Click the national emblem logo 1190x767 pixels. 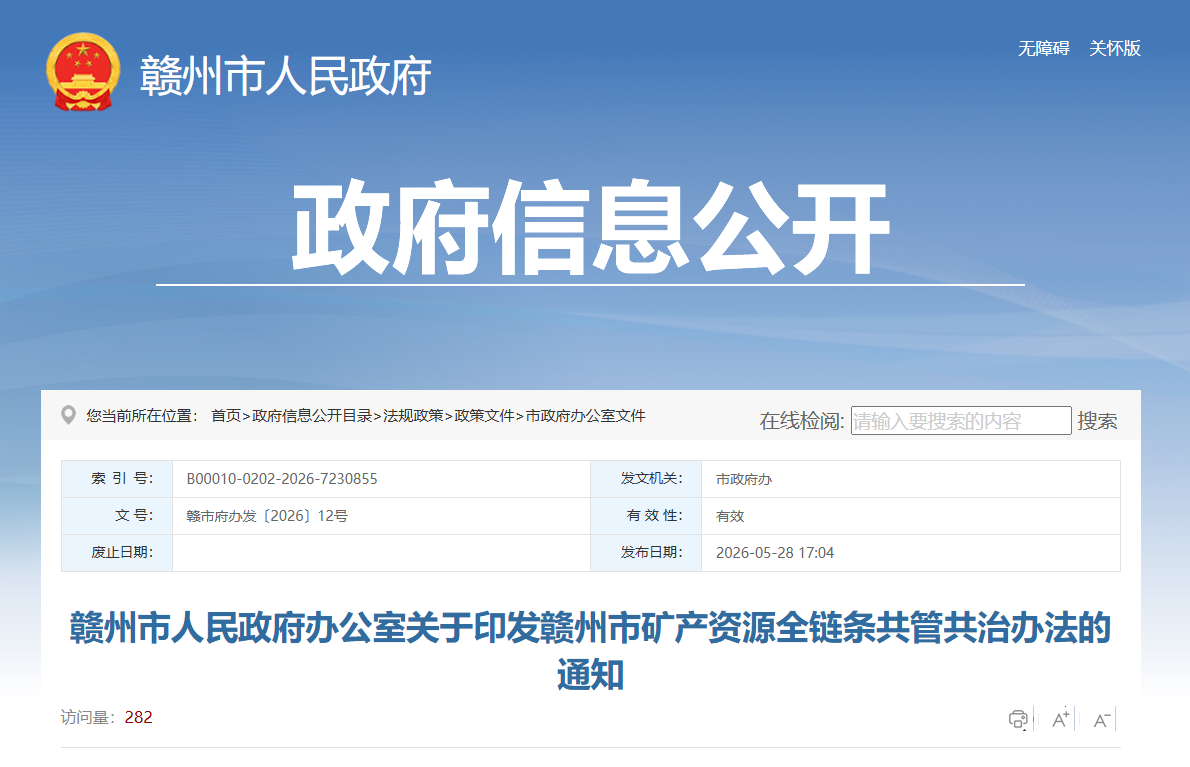coord(83,71)
